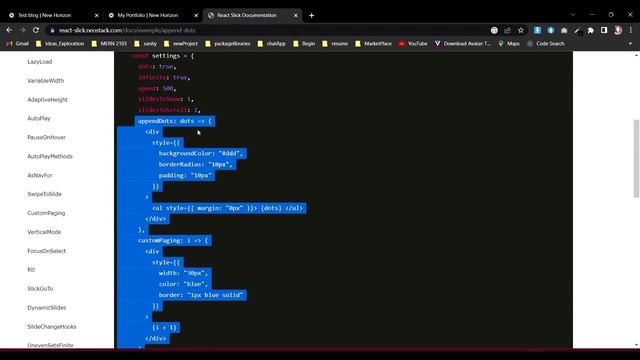Image resolution: width=640 pixels, height=360 pixels.
Task: Open the Download Avatar bookmark
Action: (x=463, y=44)
